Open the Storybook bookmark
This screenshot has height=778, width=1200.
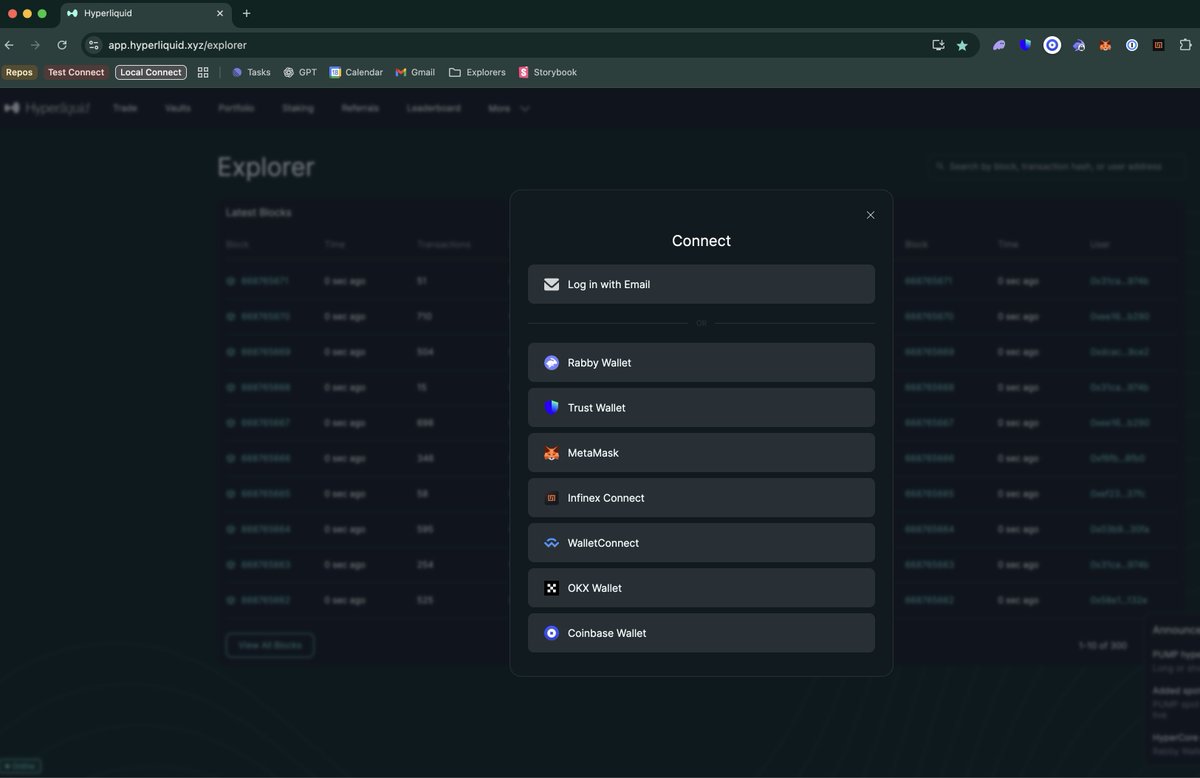(548, 72)
